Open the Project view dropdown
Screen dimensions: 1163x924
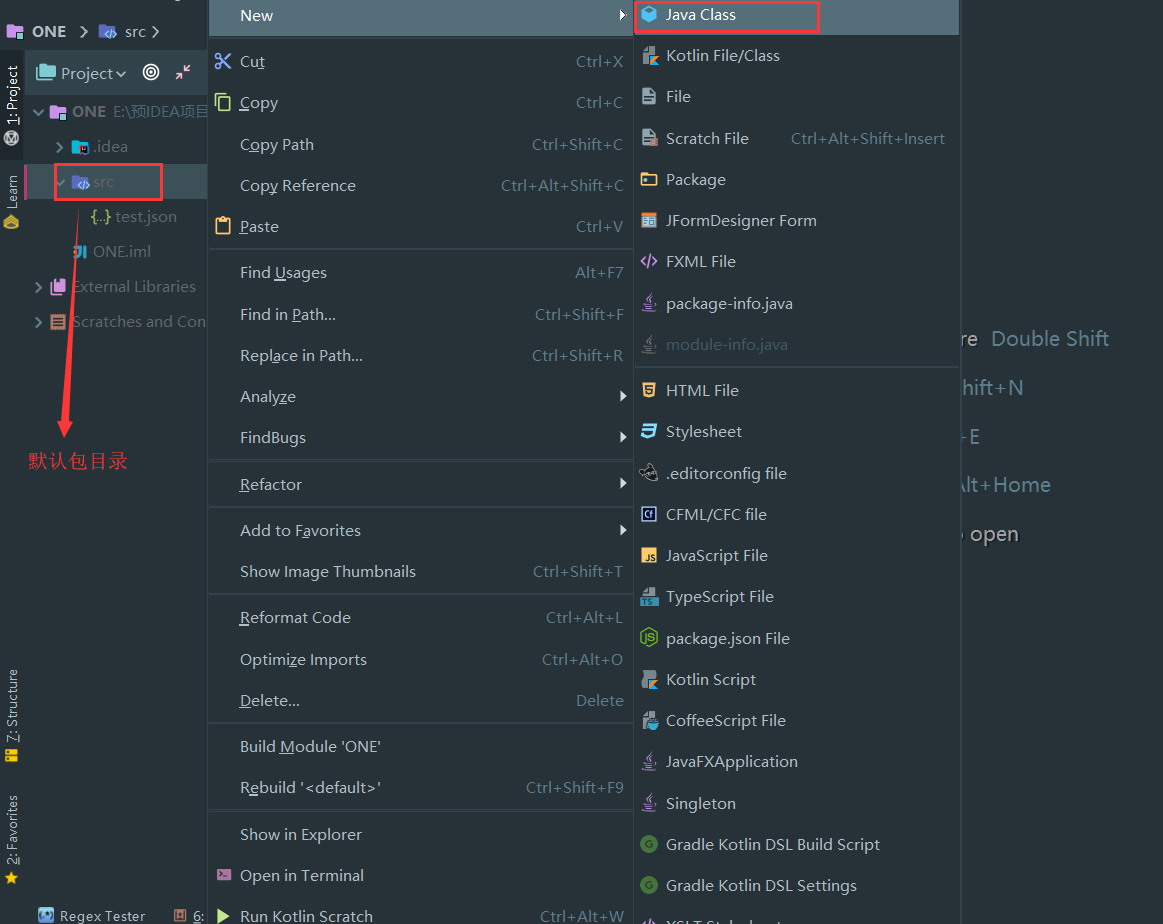tap(93, 73)
